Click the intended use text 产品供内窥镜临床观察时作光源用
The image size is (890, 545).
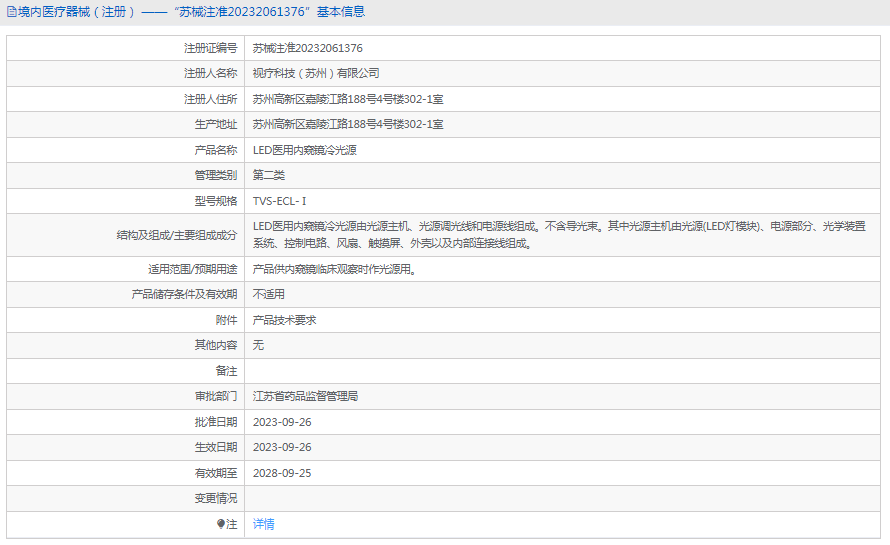tap(334, 269)
